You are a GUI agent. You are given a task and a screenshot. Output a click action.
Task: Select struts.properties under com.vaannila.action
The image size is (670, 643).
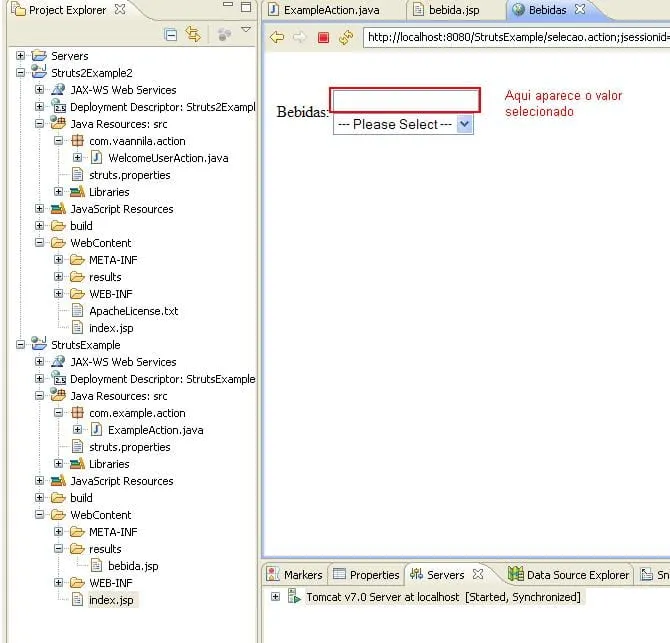[x=129, y=175]
